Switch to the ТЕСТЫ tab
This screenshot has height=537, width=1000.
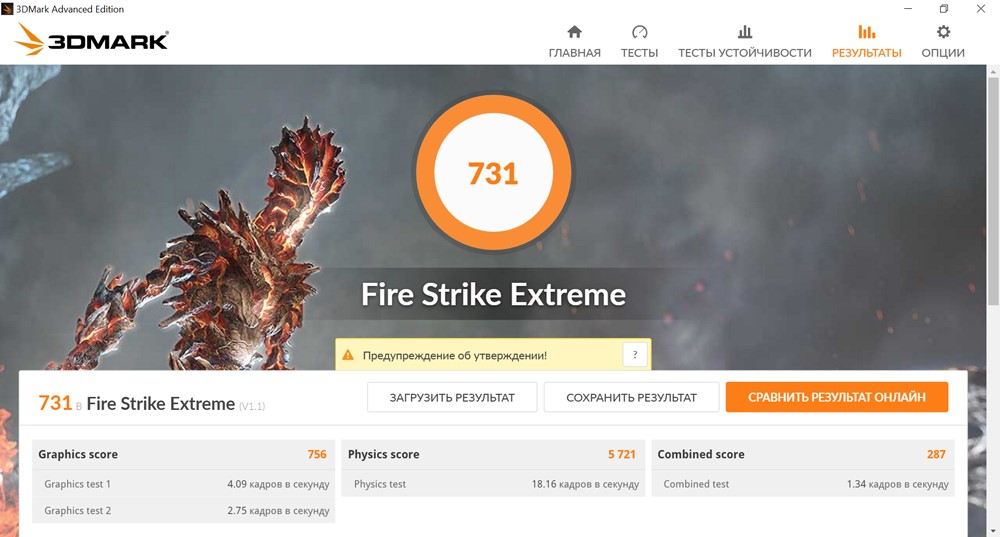click(639, 41)
